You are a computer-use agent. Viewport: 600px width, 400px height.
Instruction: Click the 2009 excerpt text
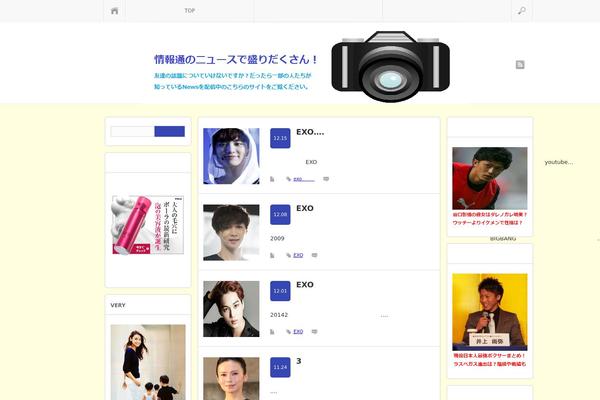(x=277, y=238)
